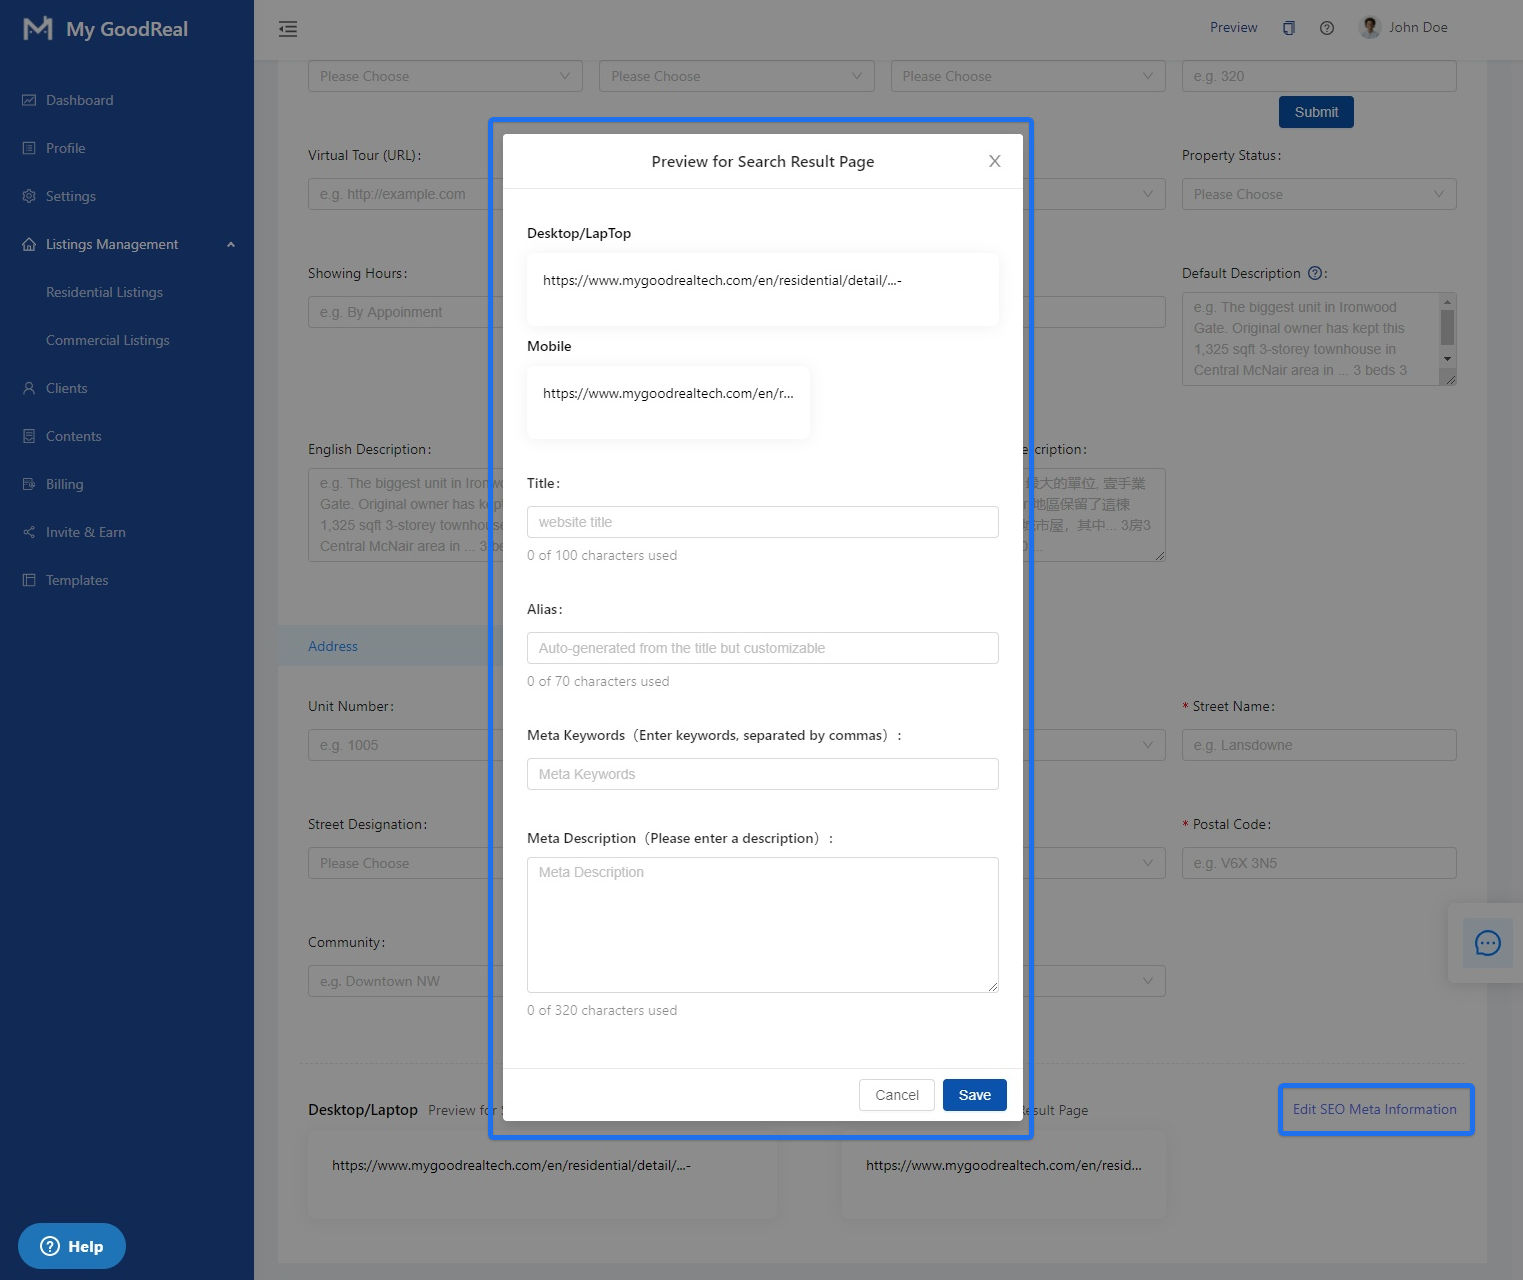Open the Property Status dropdown
Screen dimensions: 1523x1280
(1318, 194)
